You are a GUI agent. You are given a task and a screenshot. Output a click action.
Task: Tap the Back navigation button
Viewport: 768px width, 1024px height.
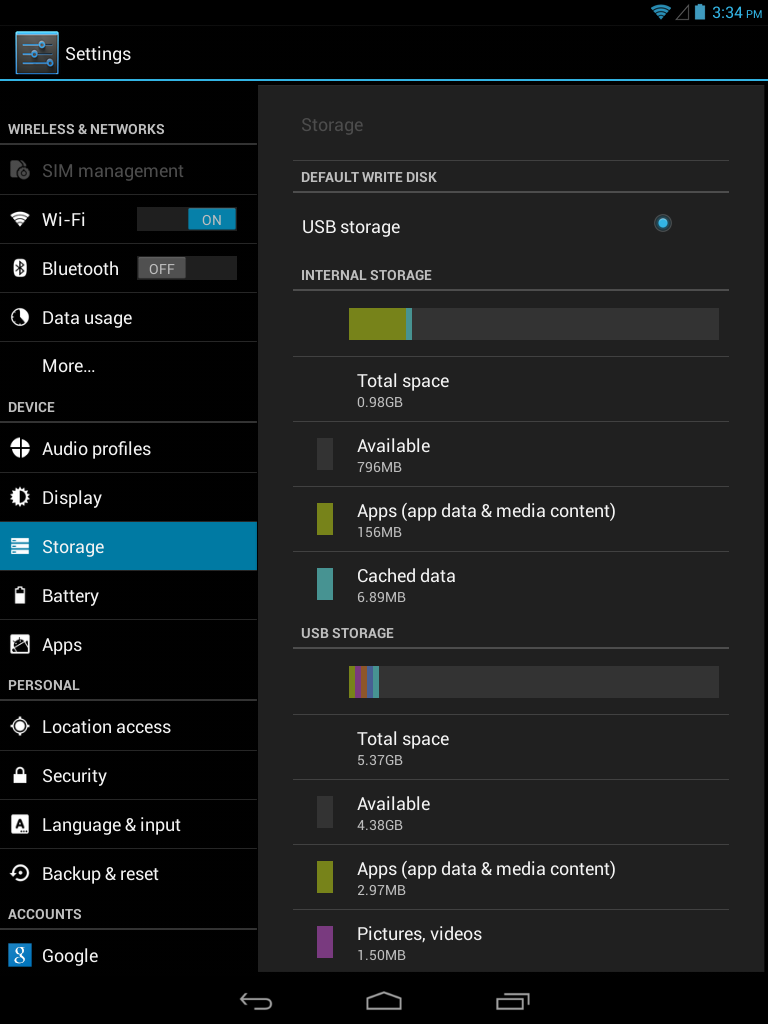pos(255,1000)
